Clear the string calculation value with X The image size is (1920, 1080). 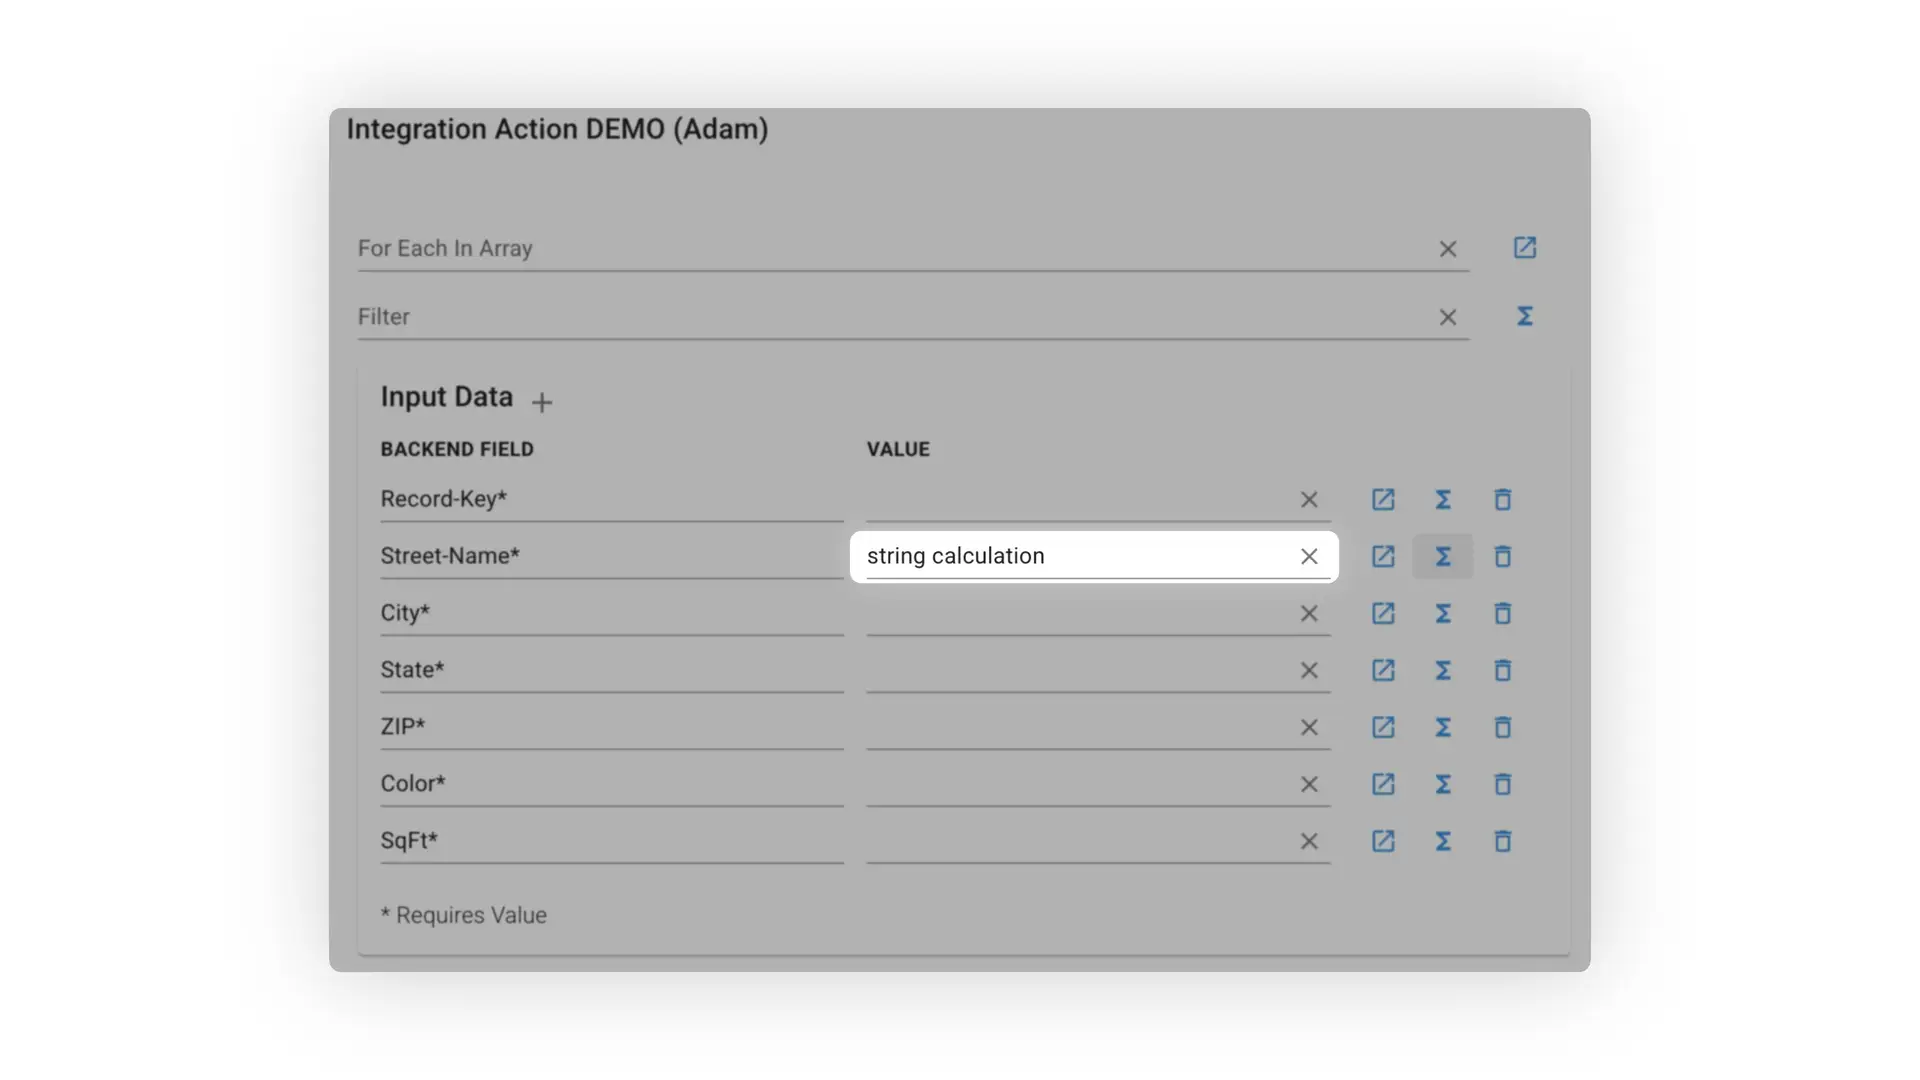1308,556
